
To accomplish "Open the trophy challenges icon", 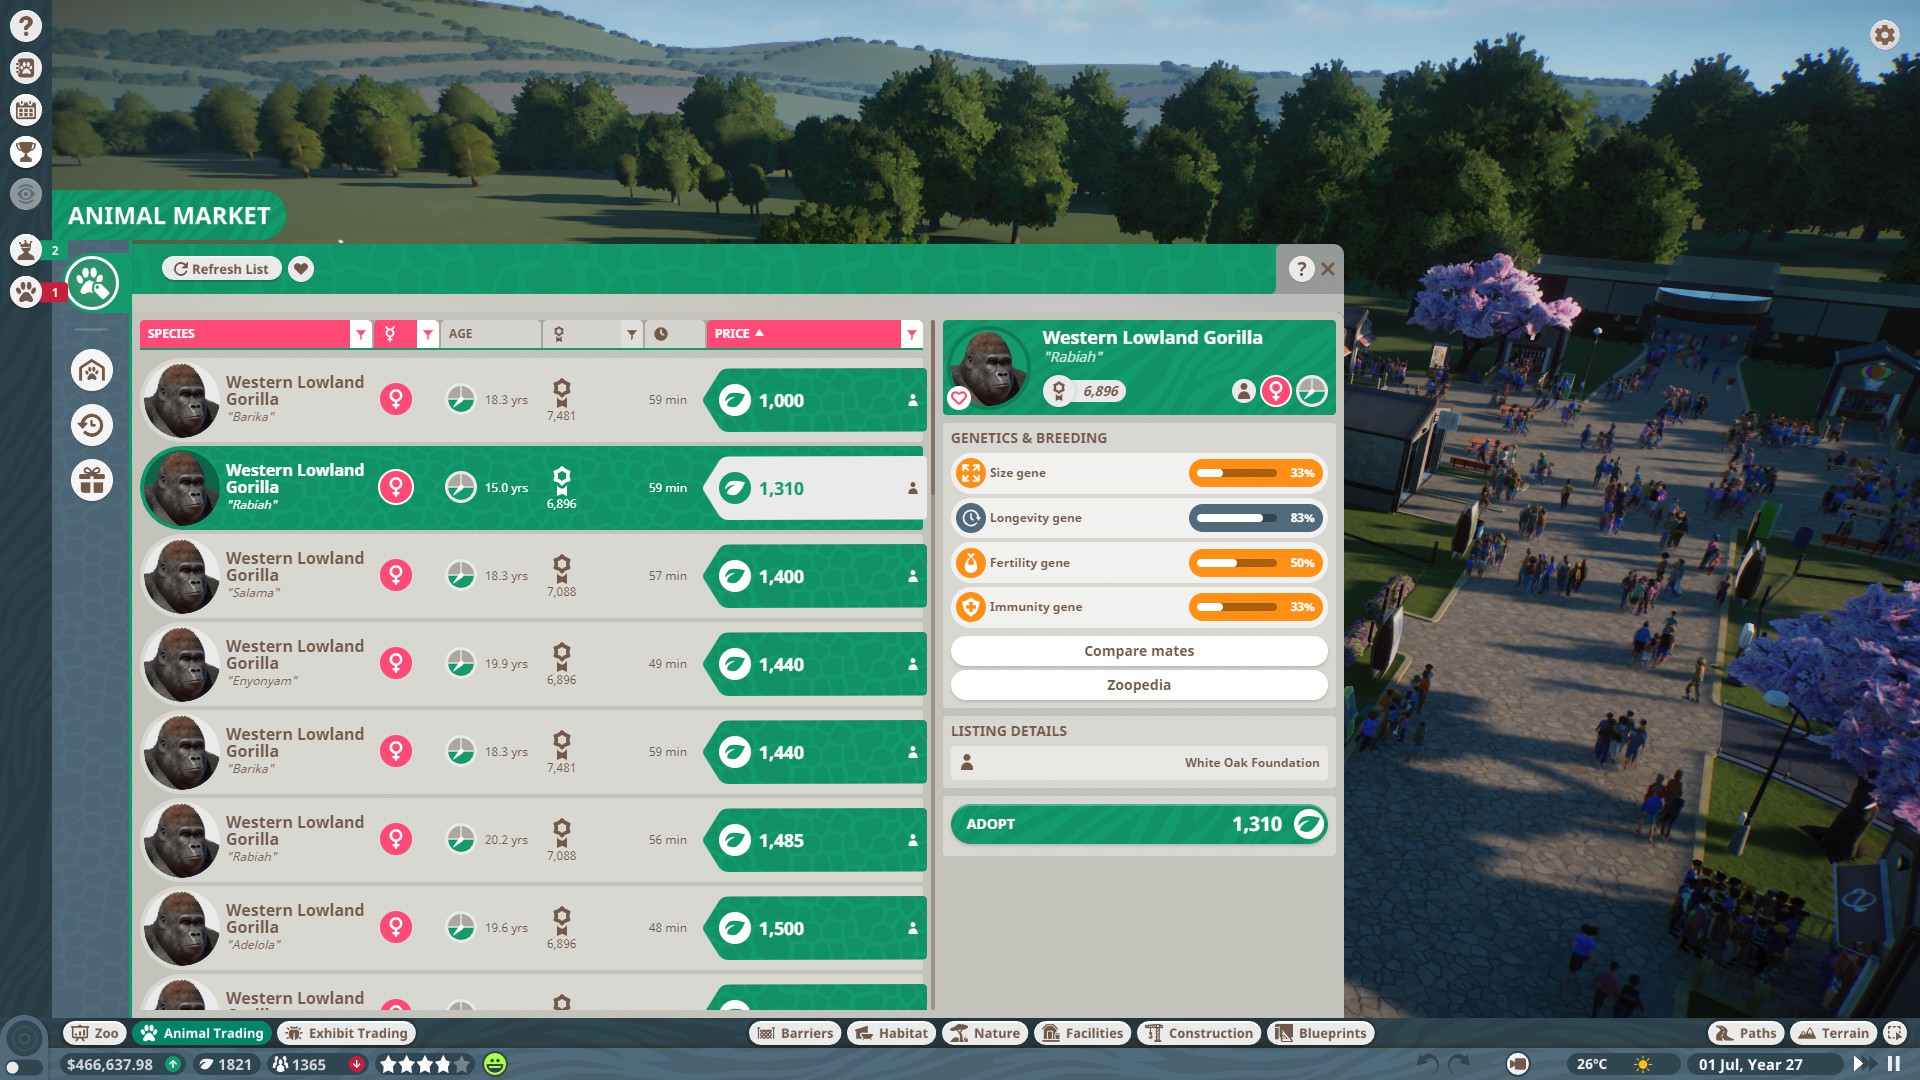I will [25, 152].
